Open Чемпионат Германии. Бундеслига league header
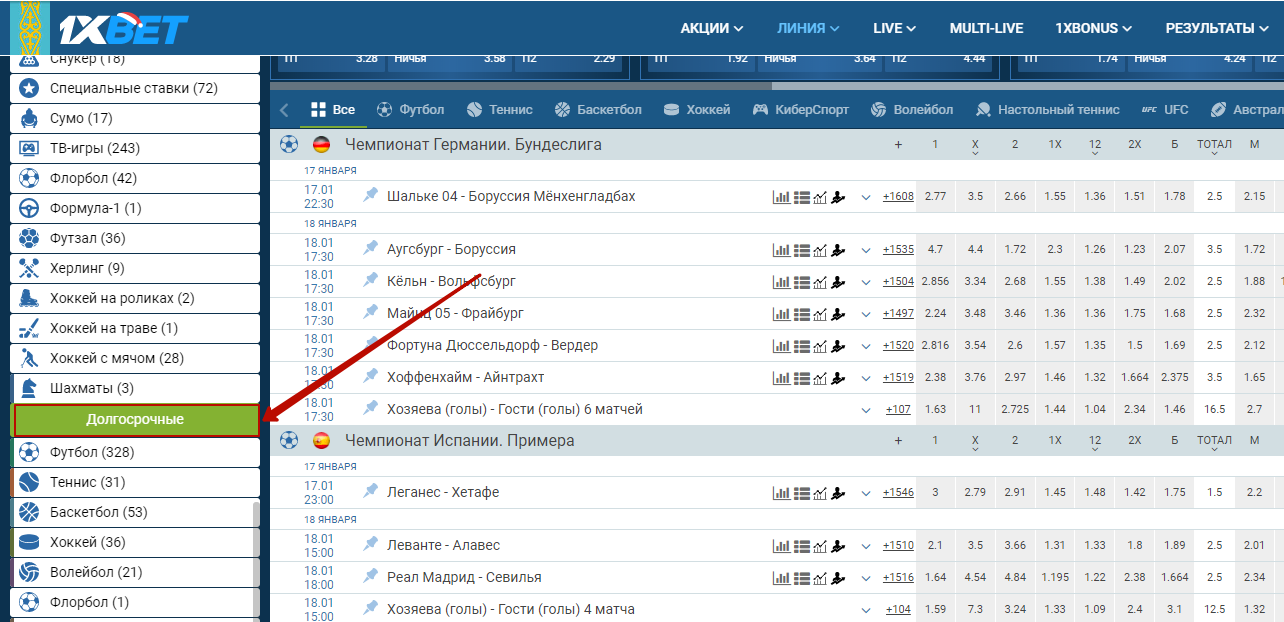Image resolution: width=1284 pixels, height=622 pixels. [473, 144]
